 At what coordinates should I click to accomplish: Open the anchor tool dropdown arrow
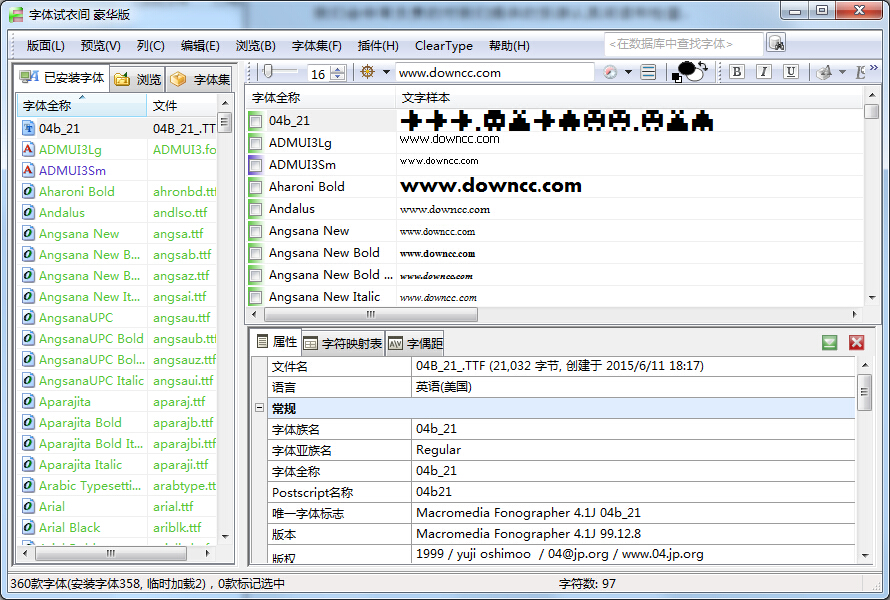point(385,72)
